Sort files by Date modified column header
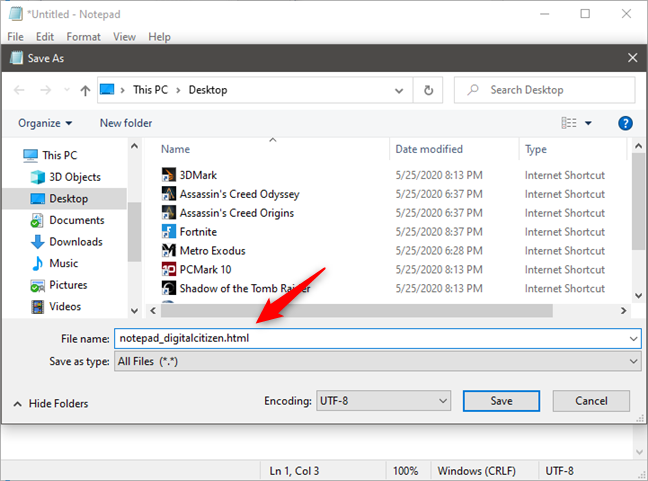 pyautogui.click(x=429, y=149)
